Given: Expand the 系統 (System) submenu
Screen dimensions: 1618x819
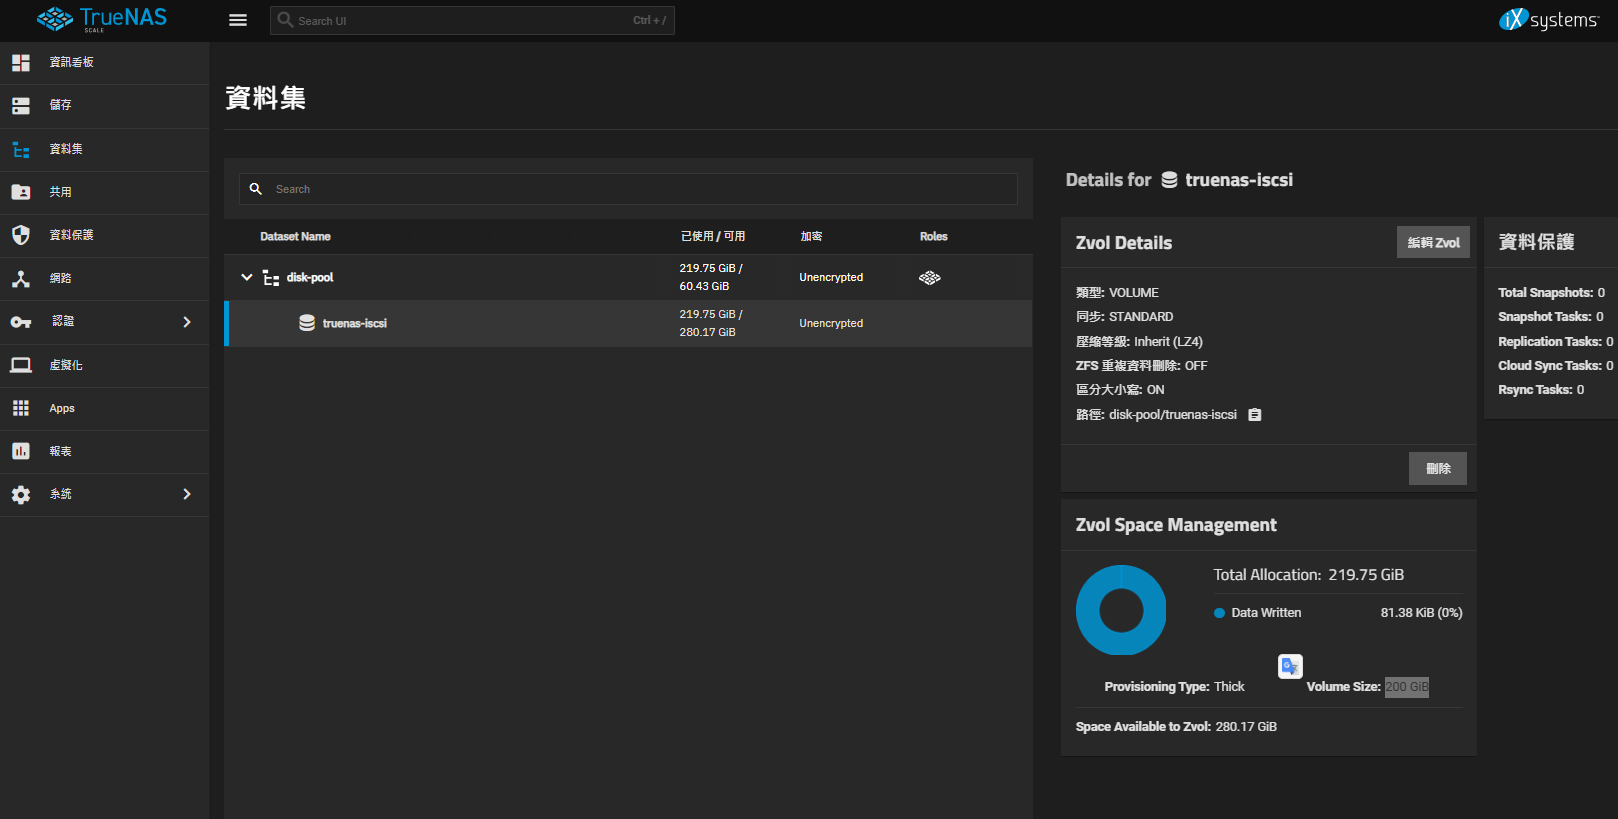Looking at the screenshot, I should (x=186, y=494).
